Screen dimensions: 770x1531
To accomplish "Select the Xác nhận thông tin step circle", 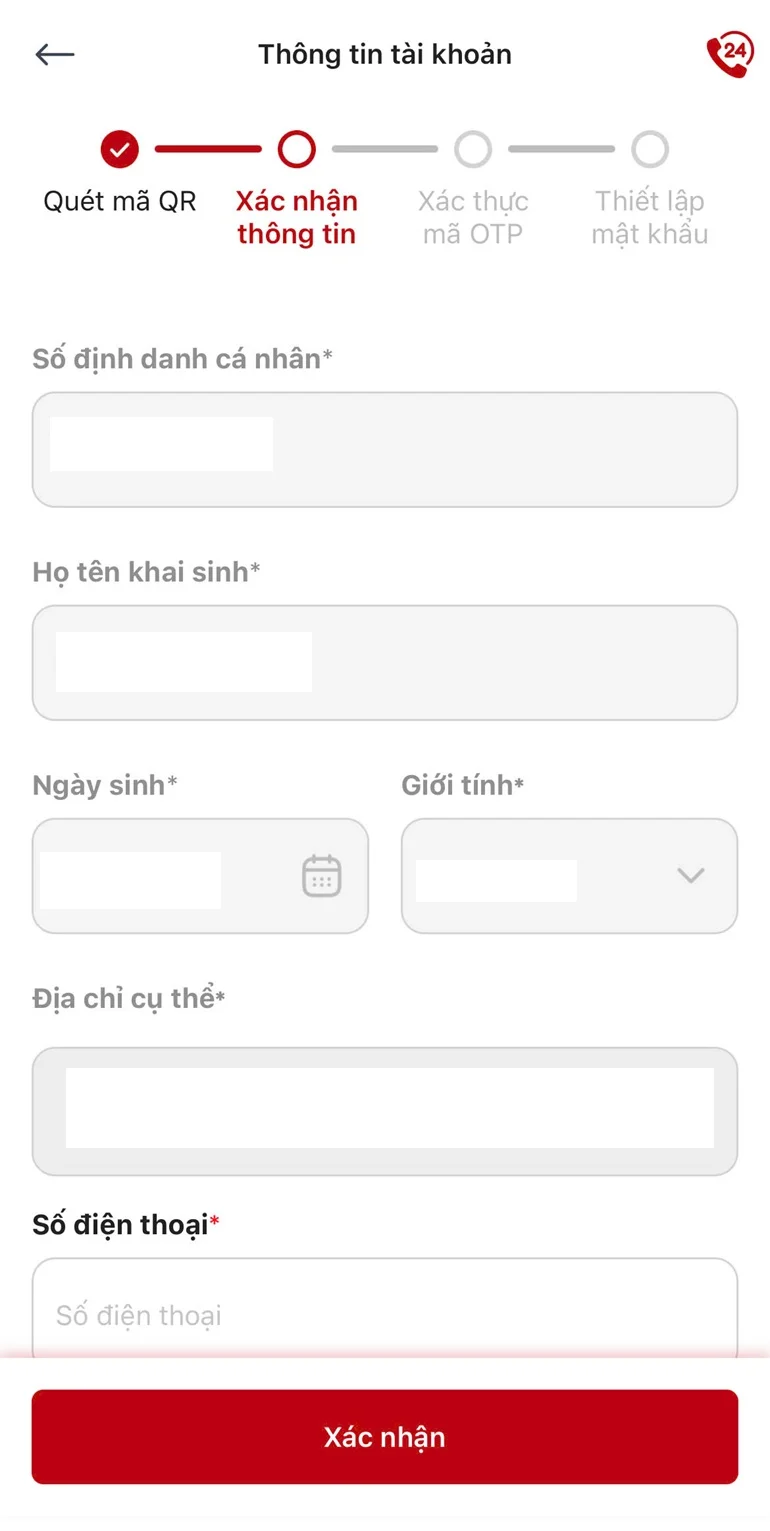I will [296, 150].
